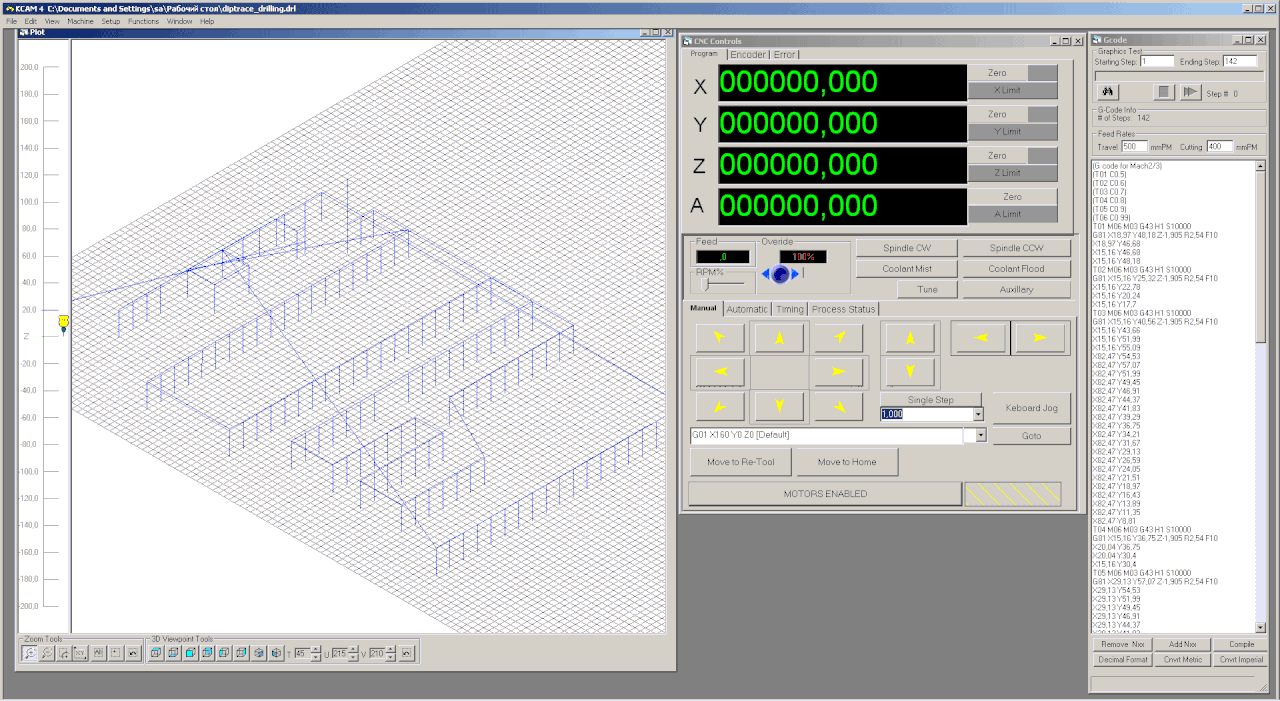Zero the X axis
Screen dimensions: 1280x701
(997, 73)
